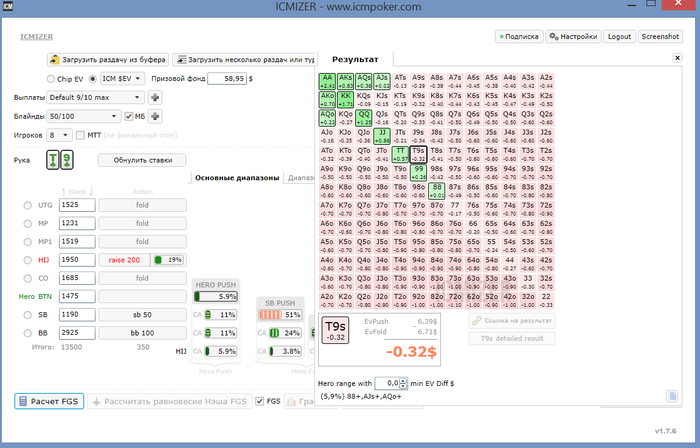Click the min EV Diff stepper arrows
This screenshot has height=448, width=700.
click(x=404, y=383)
